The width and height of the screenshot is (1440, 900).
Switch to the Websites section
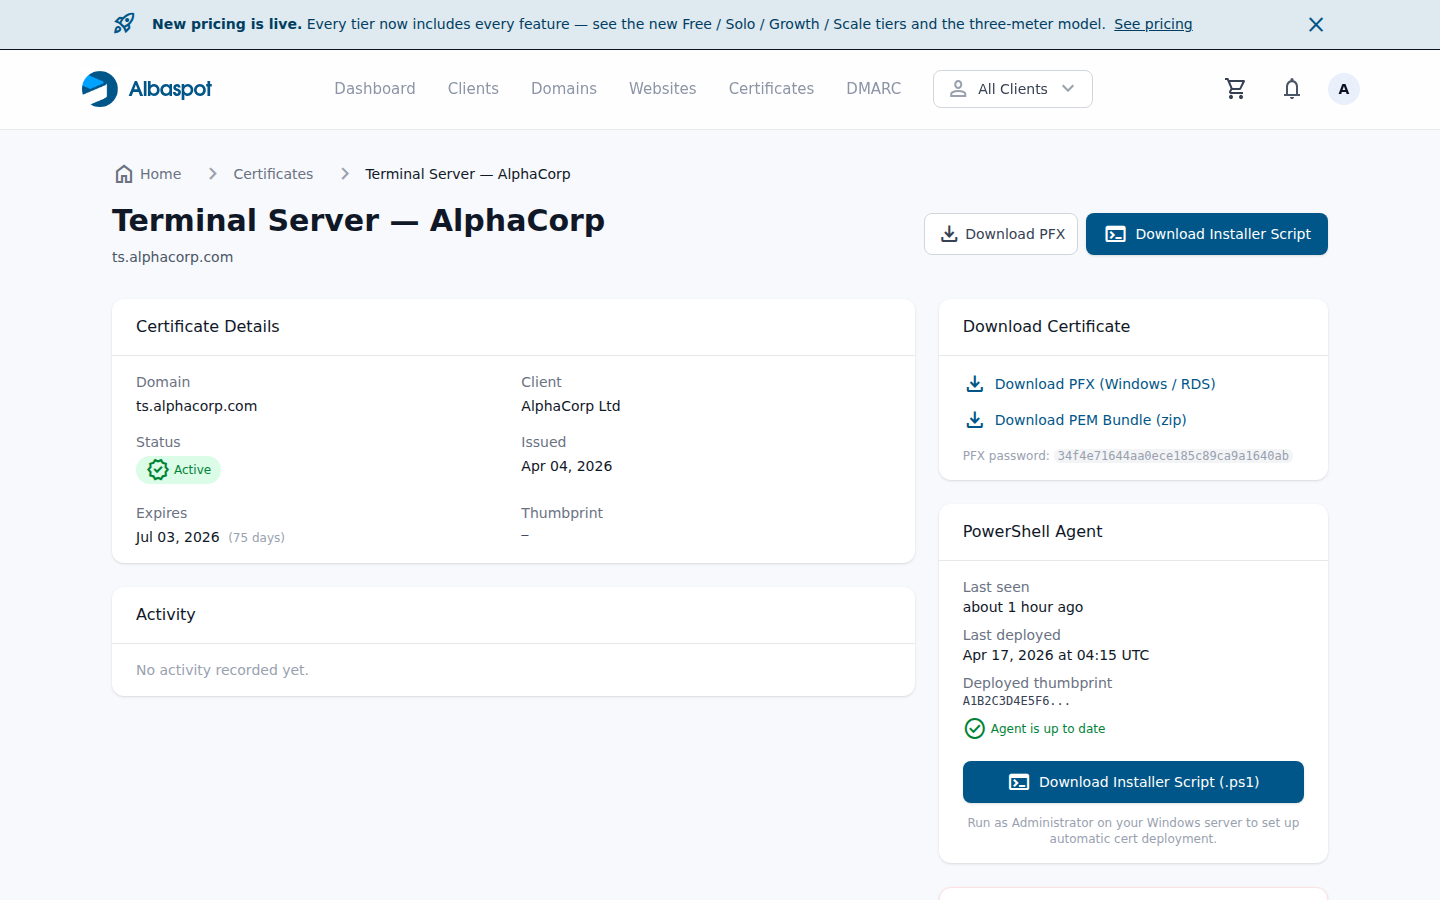click(662, 89)
